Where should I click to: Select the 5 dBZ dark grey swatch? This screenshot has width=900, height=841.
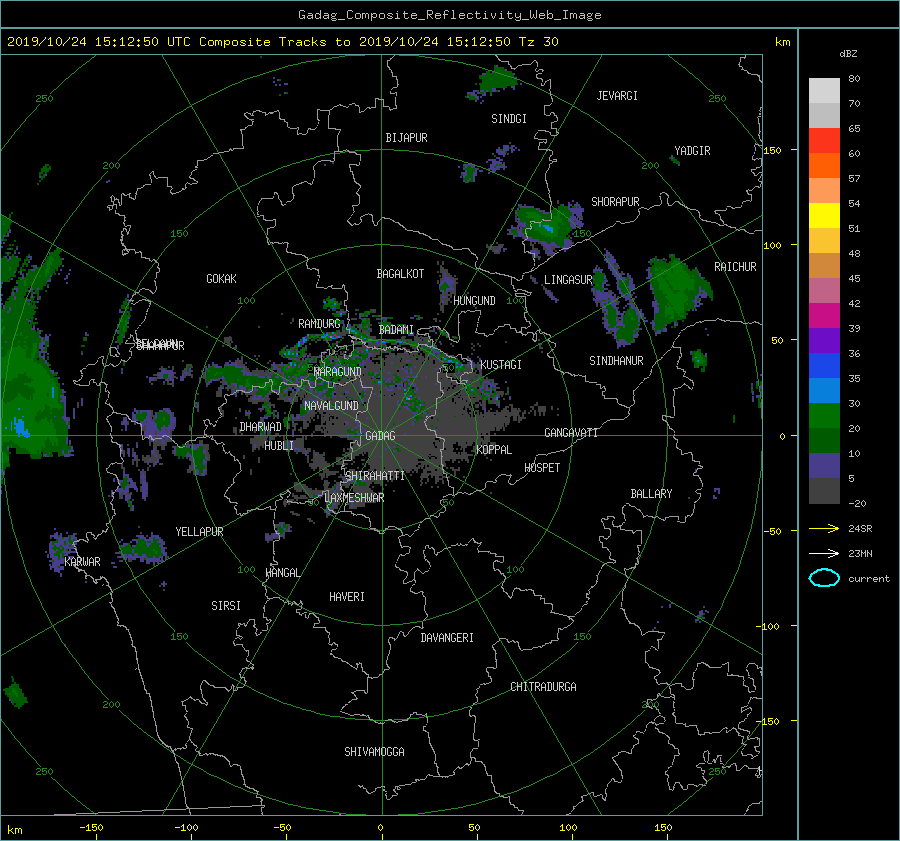pyautogui.click(x=824, y=490)
